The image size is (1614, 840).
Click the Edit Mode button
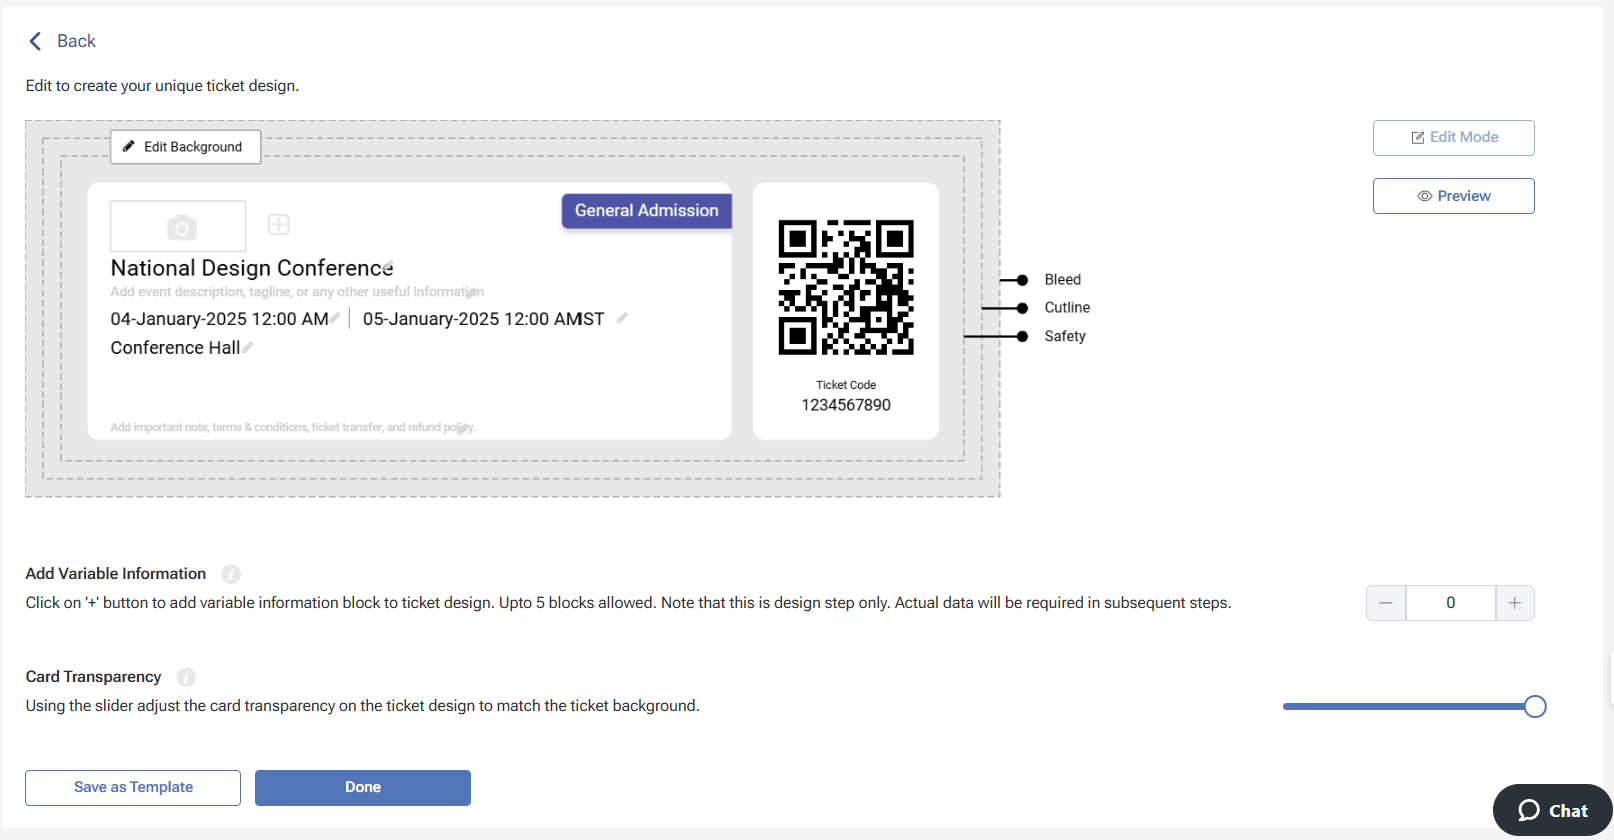coord(1453,138)
